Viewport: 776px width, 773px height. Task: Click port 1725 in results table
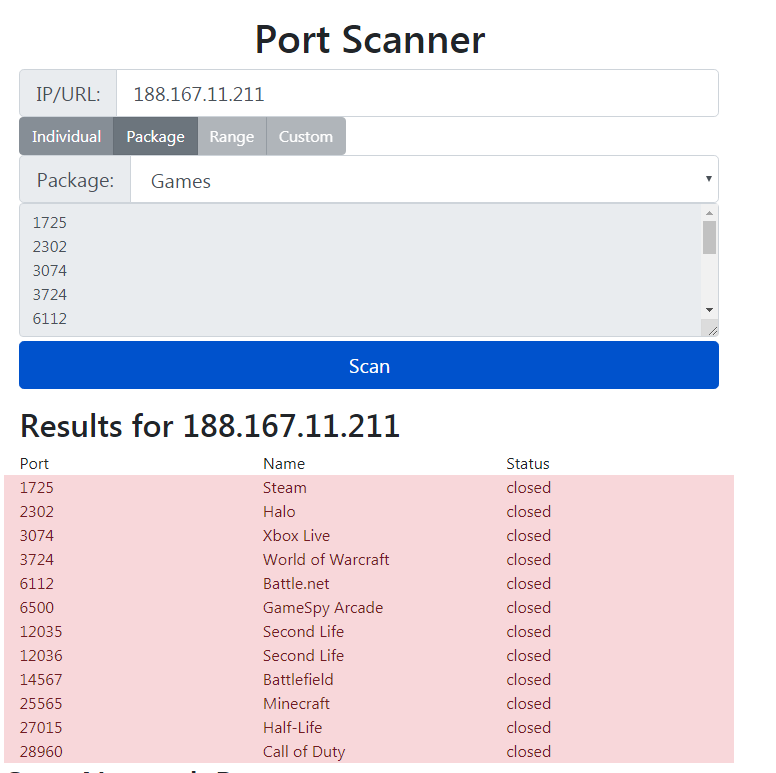tap(37, 488)
